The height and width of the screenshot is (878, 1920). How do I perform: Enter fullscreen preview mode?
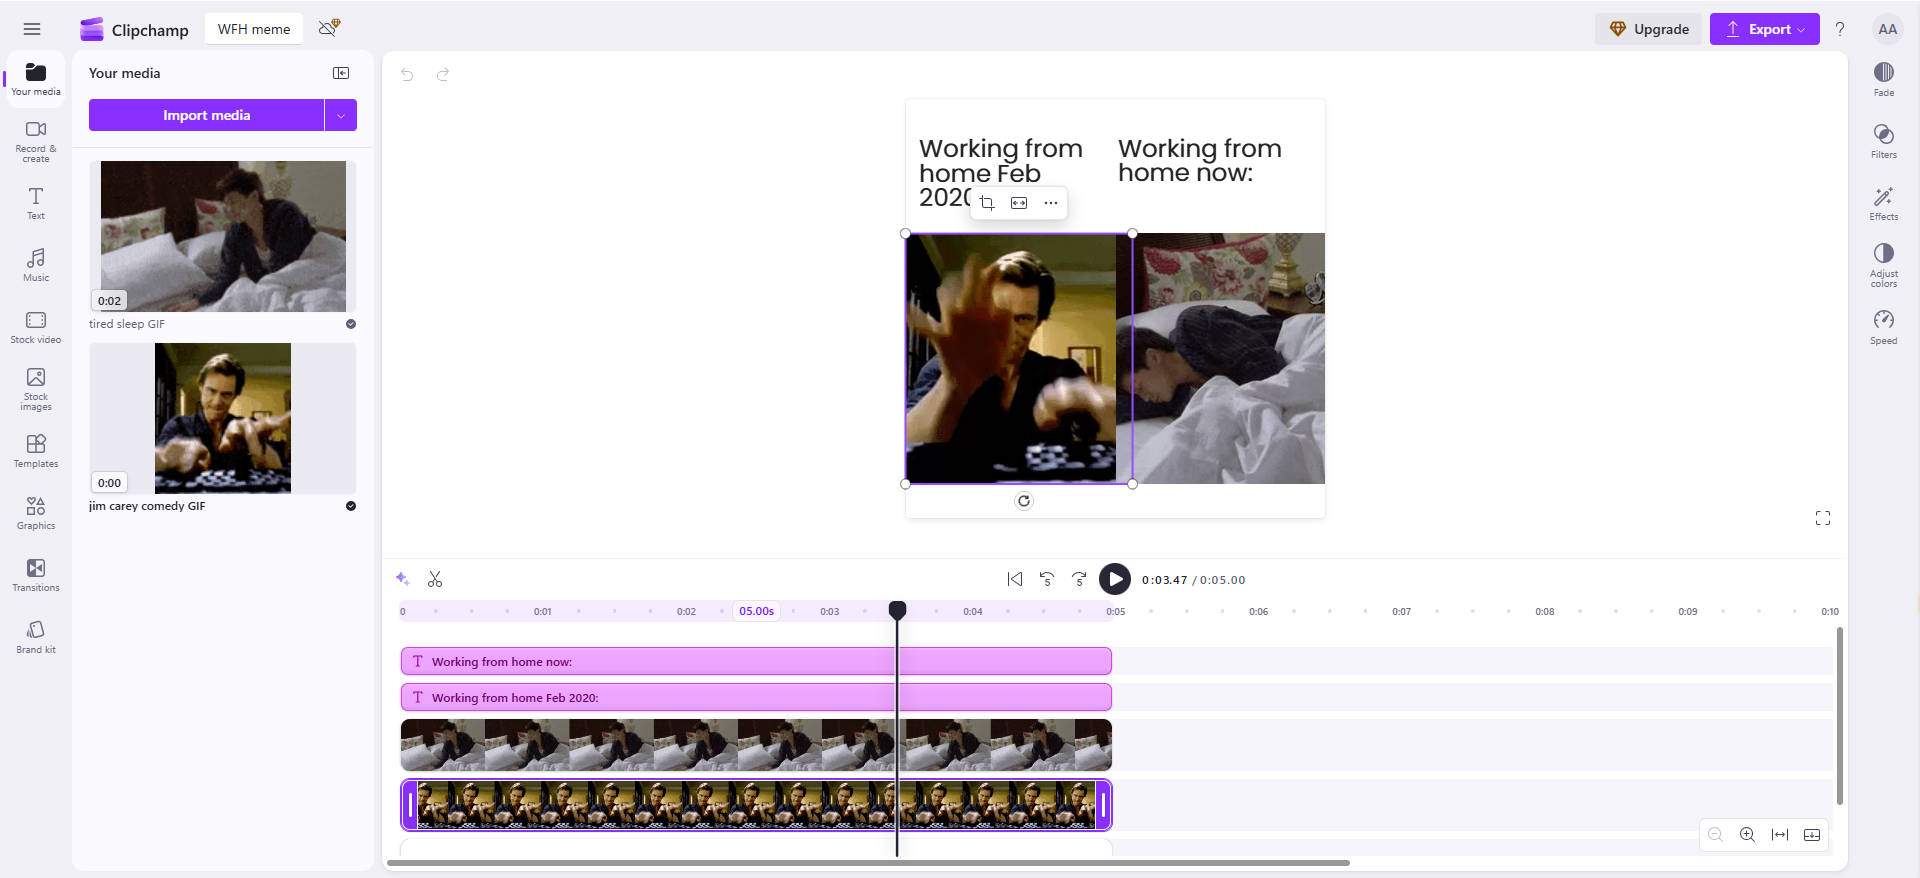tap(1823, 518)
